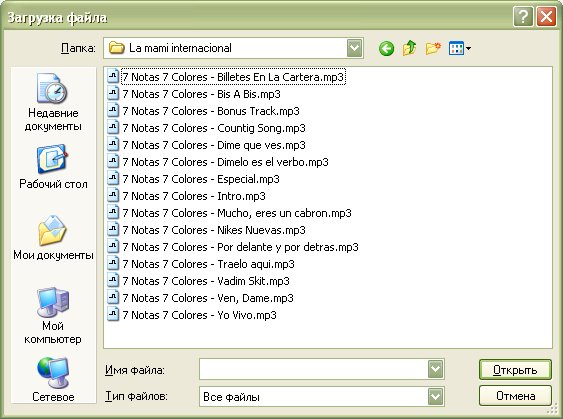Click icon of Yo Vivo.mp3
The width and height of the screenshot is (563, 419).
click(x=113, y=314)
